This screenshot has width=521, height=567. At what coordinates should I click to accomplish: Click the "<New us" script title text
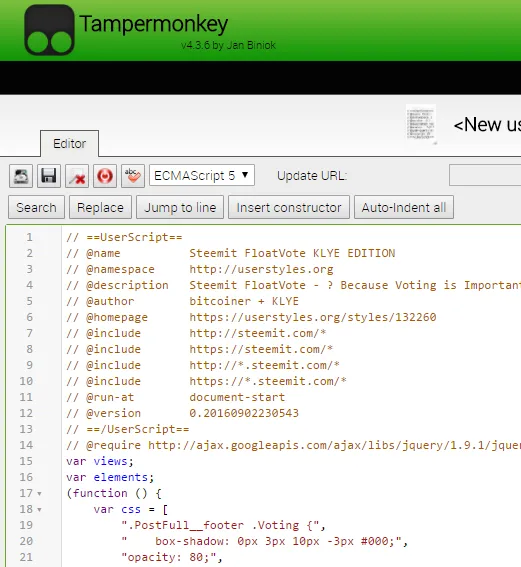point(487,125)
